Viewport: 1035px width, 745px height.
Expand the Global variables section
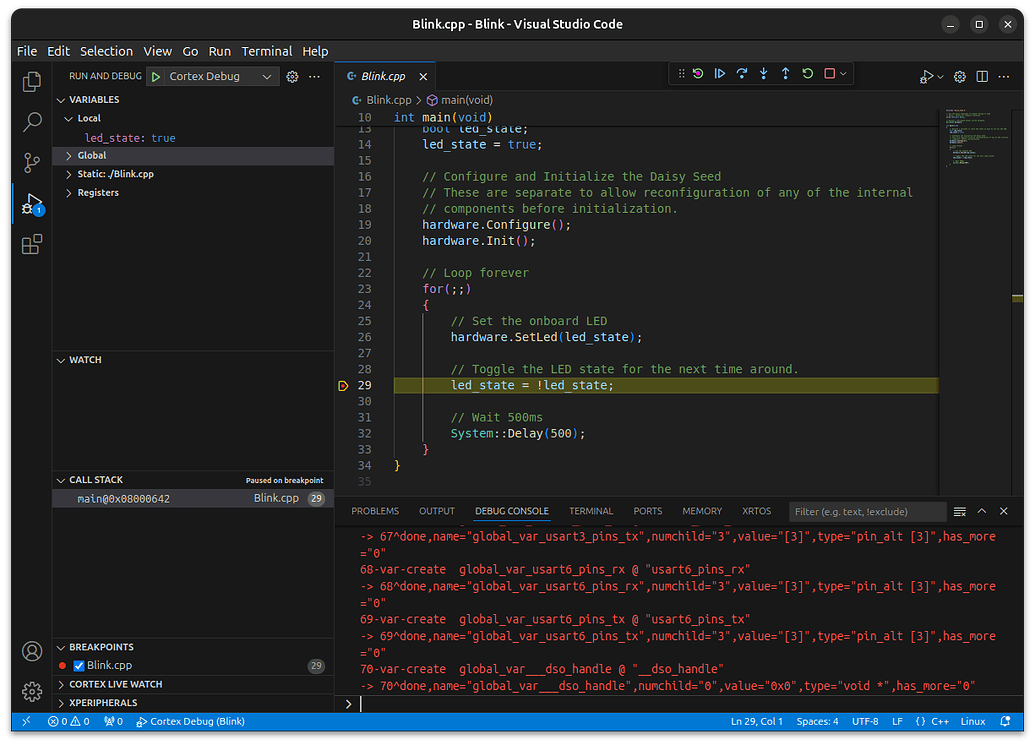tap(92, 156)
